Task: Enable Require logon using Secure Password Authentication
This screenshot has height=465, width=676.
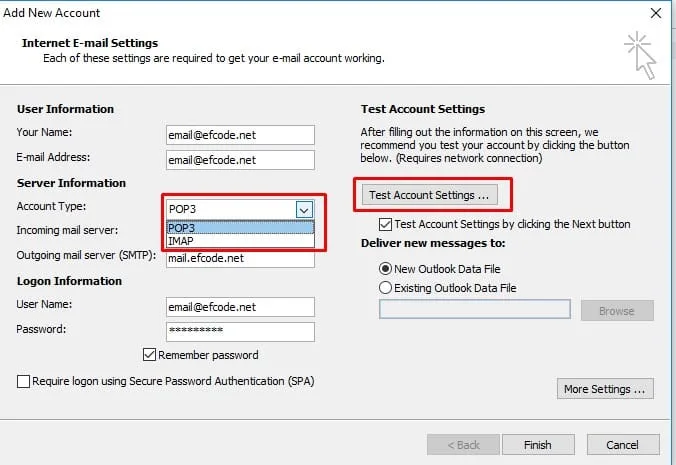Action: pyautogui.click(x=23, y=381)
